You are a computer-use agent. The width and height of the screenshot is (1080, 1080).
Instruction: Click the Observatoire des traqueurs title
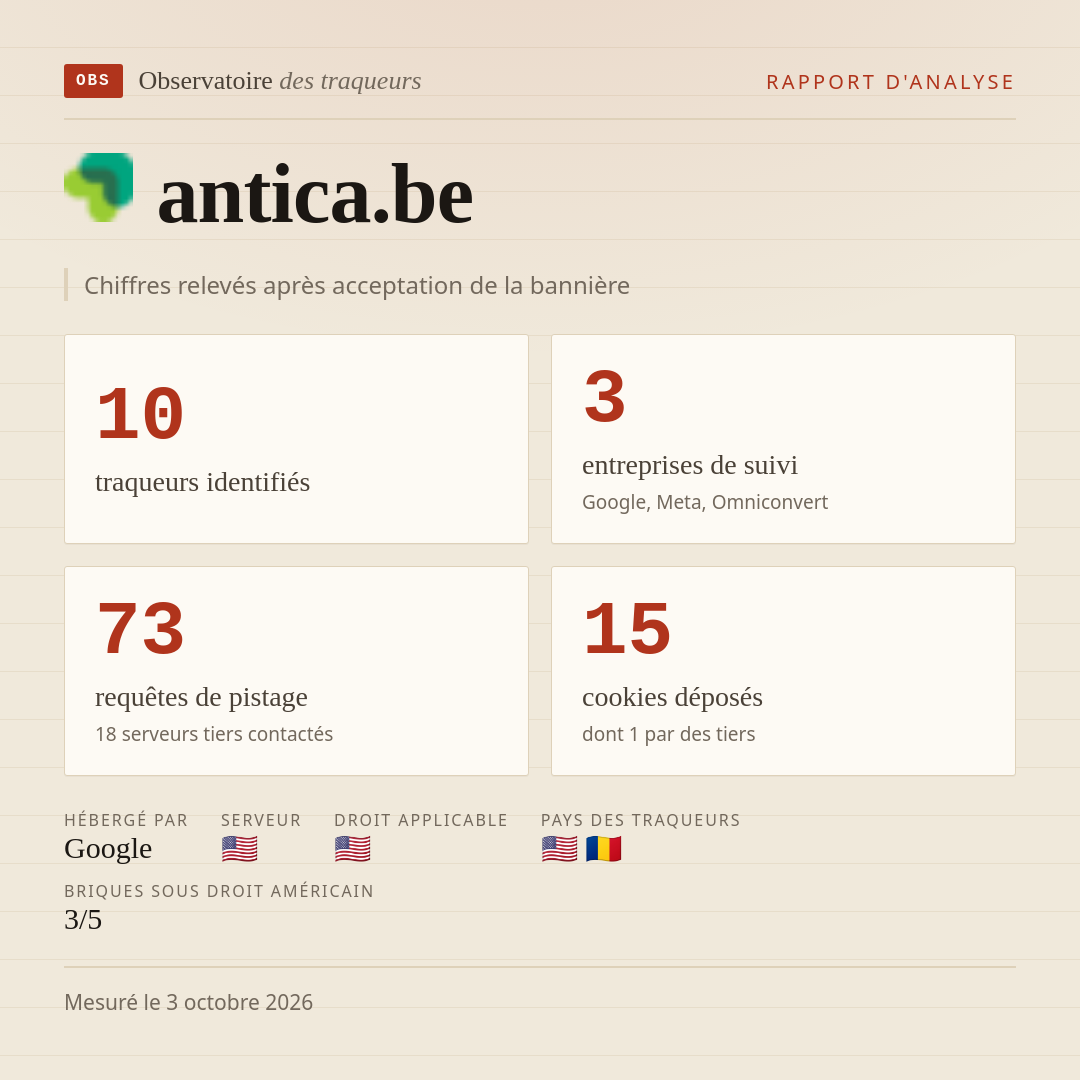(280, 81)
